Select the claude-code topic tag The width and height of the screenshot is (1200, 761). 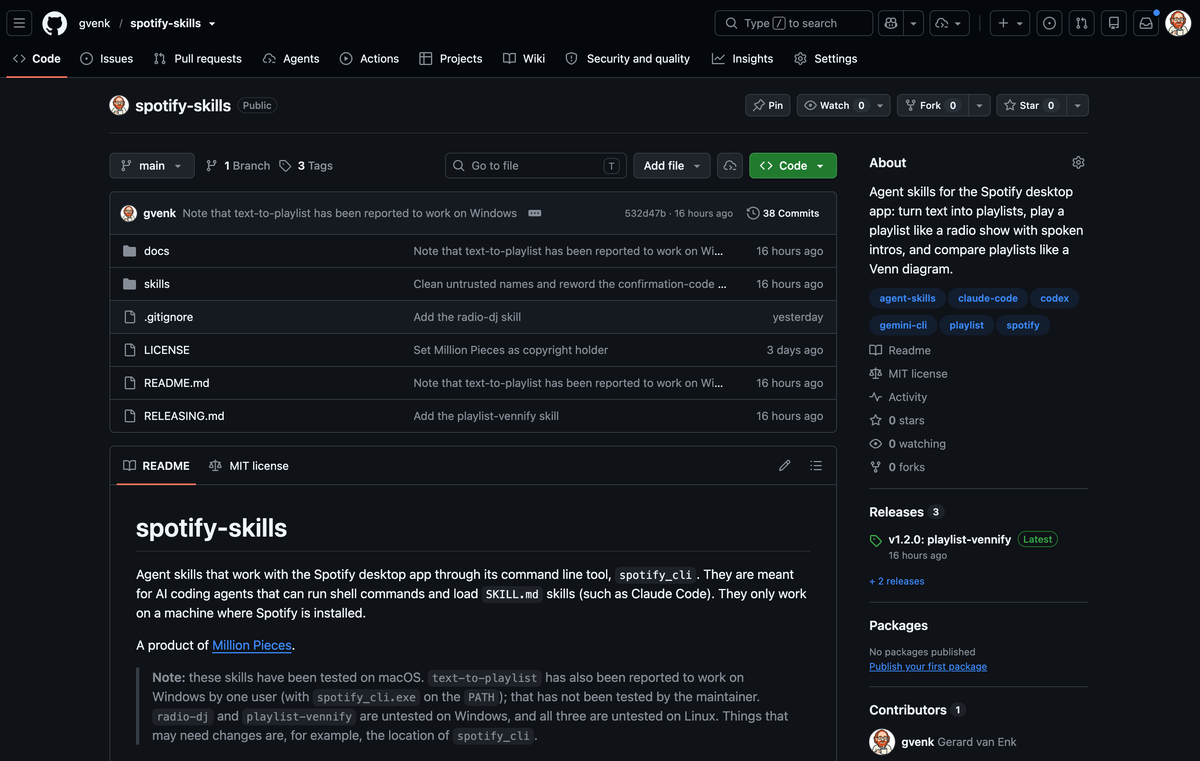pos(988,298)
